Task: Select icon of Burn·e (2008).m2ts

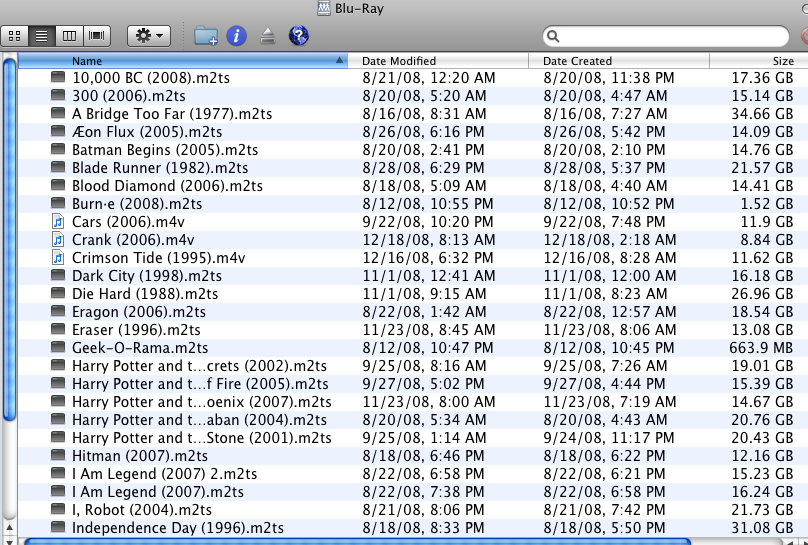Action: [x=58, y=203]
